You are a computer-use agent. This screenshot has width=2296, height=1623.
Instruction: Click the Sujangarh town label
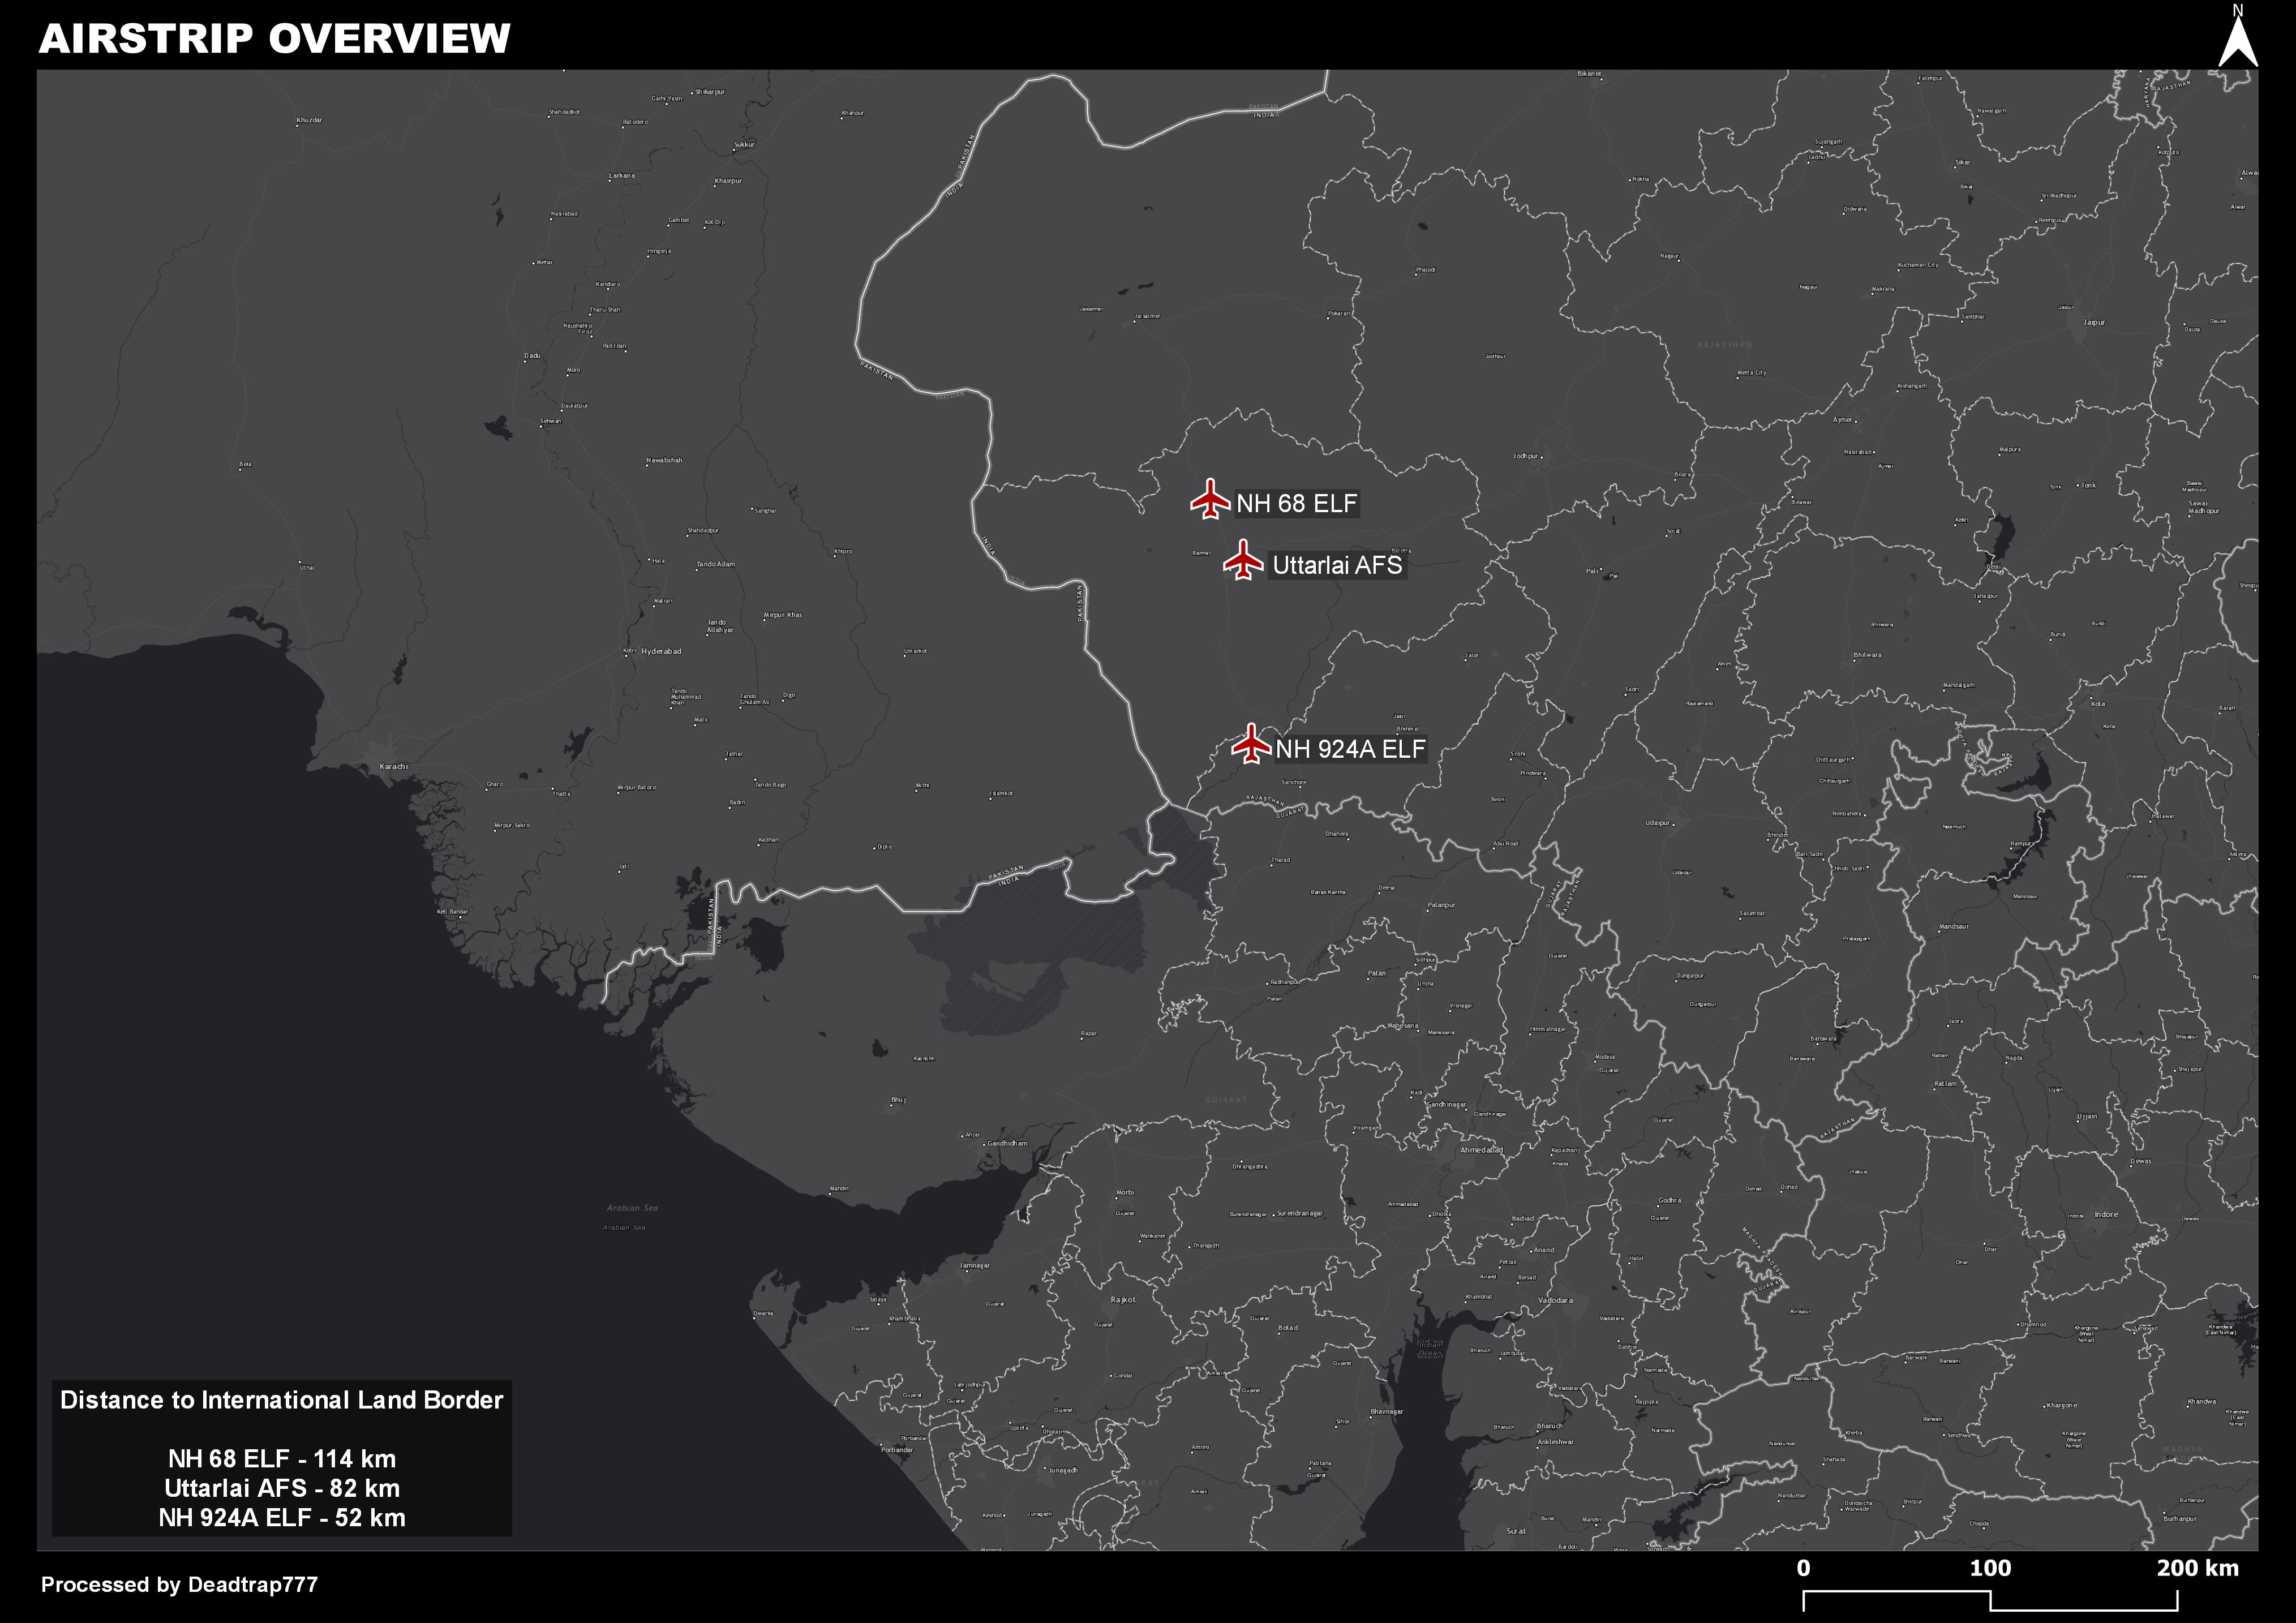coord(1827,142)
